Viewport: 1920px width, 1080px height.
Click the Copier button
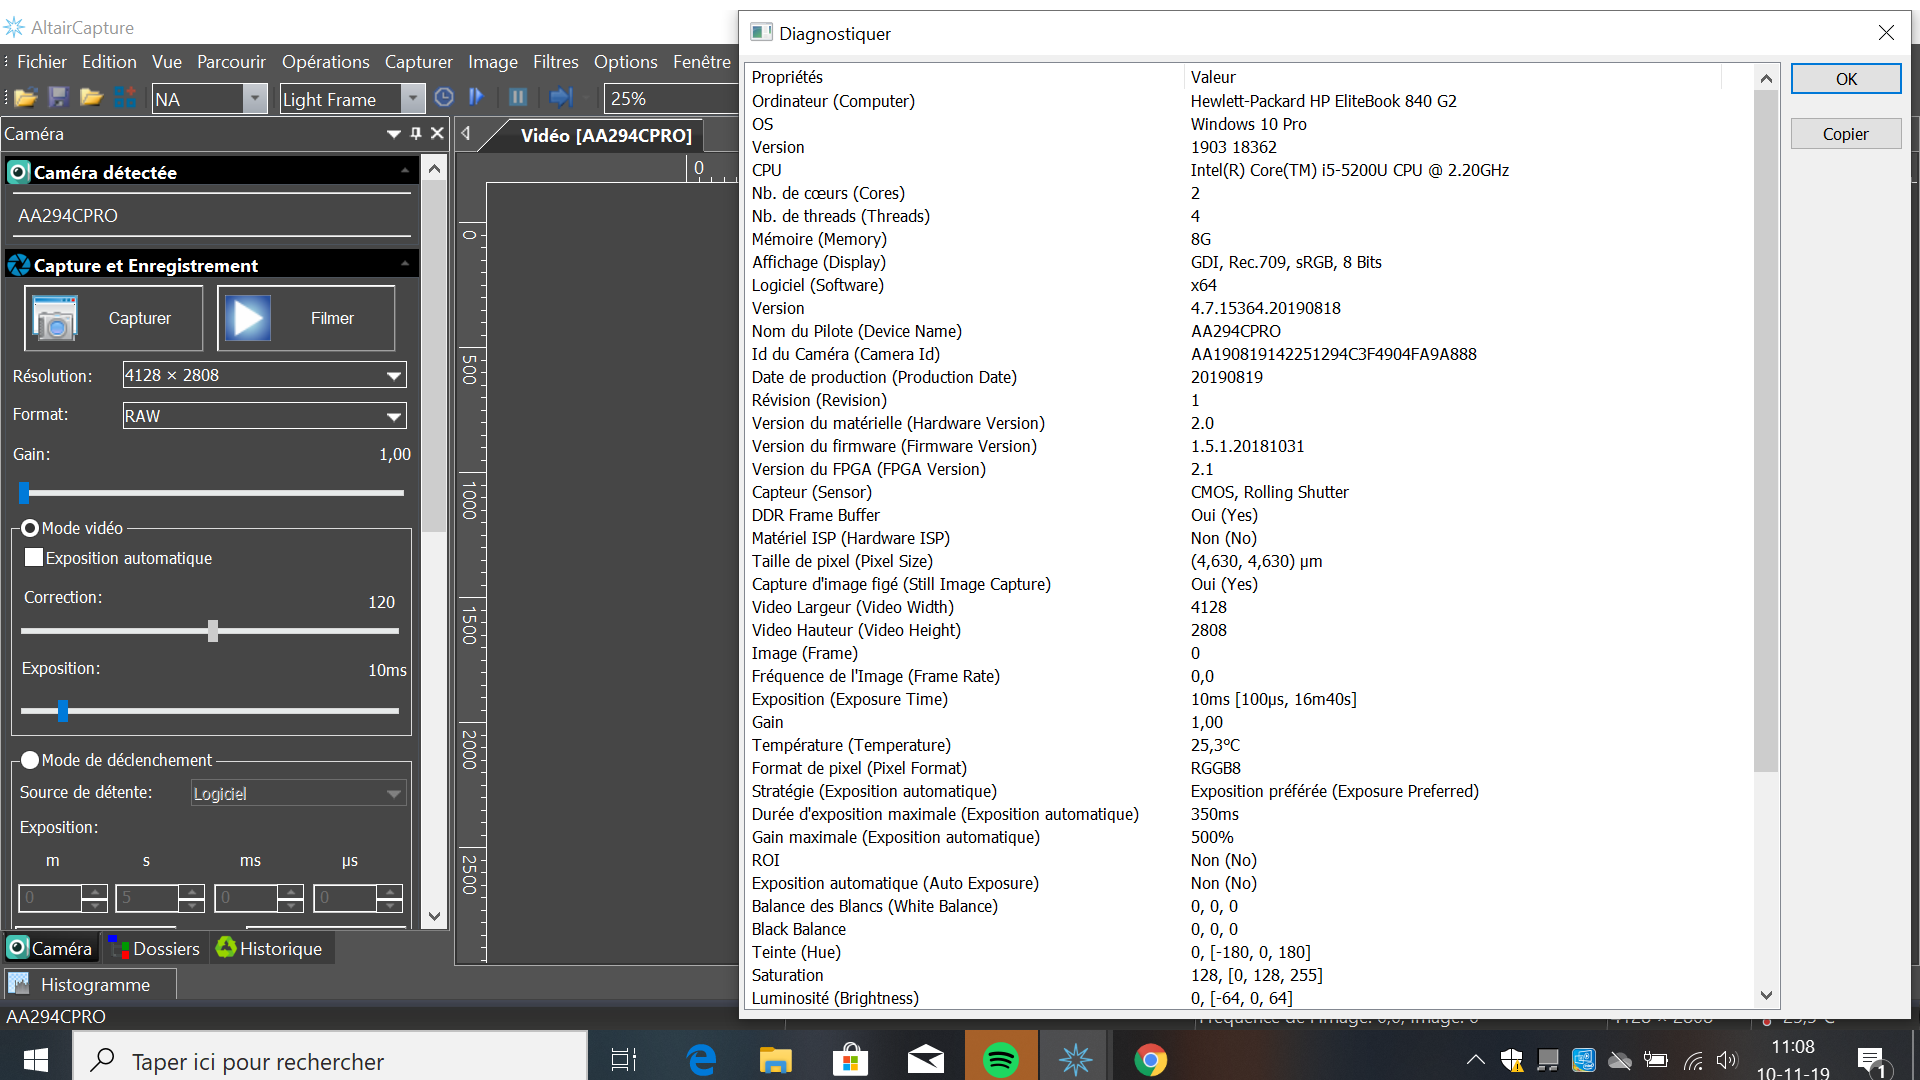click(1845, 134)
